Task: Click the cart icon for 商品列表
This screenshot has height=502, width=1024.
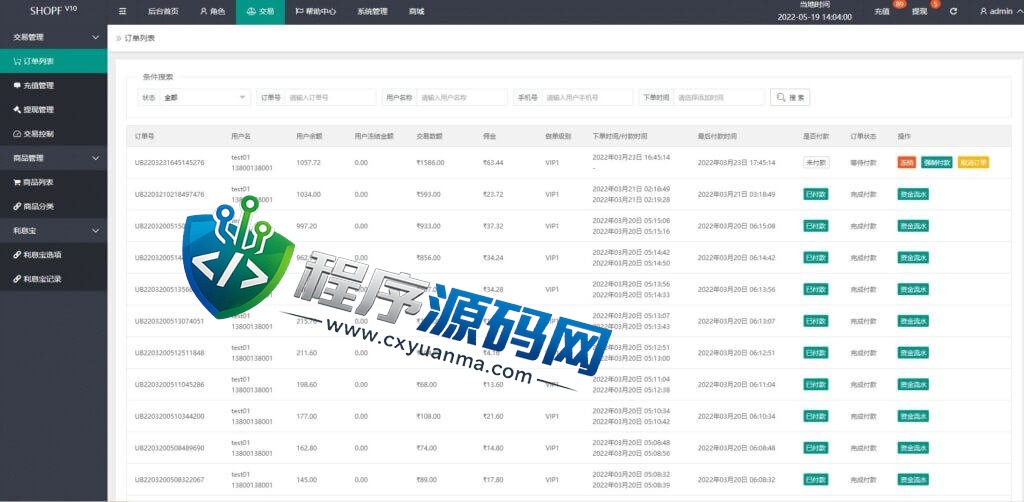Action: [x=17, y=182]
